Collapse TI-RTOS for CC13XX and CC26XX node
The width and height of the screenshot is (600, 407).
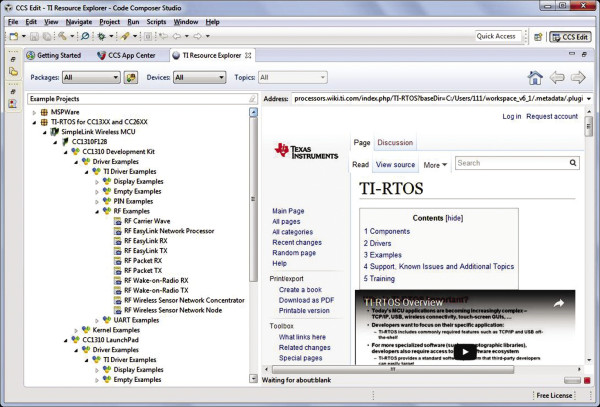point(34,122)
